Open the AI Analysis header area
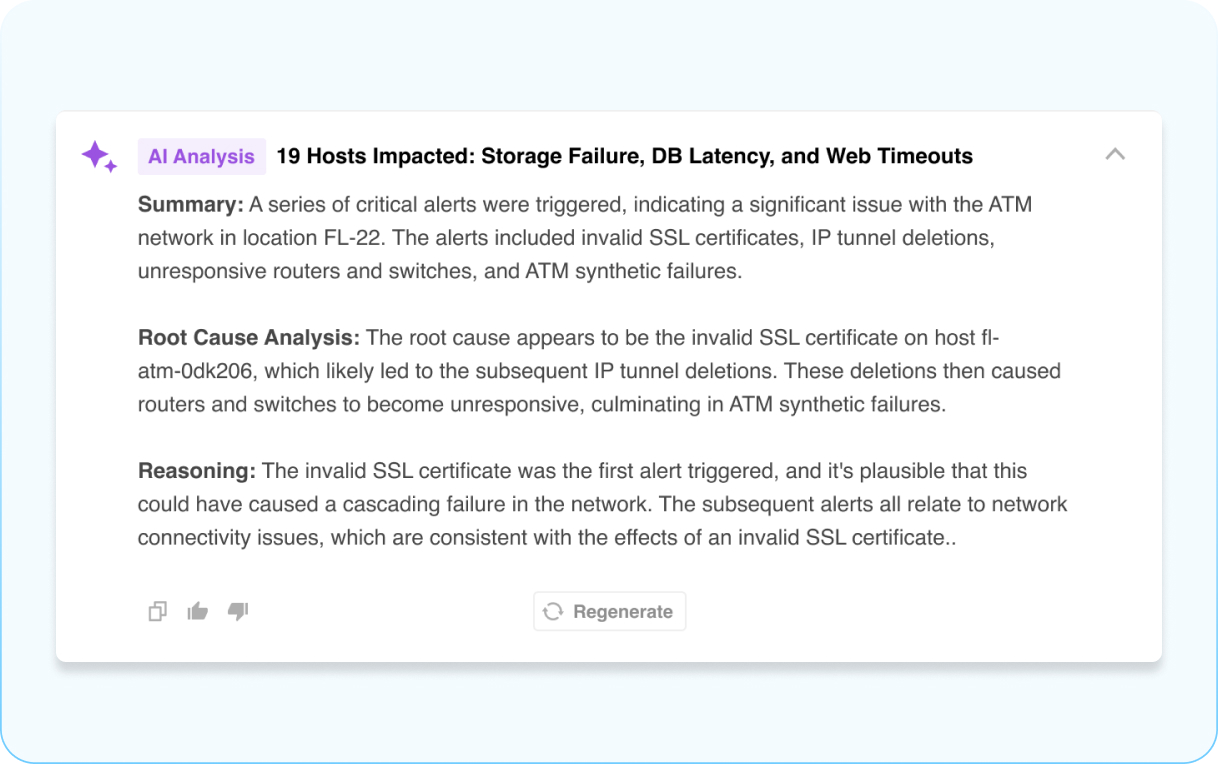The width and height of the screenshot is (1220, 764). [x=201, y=156]
